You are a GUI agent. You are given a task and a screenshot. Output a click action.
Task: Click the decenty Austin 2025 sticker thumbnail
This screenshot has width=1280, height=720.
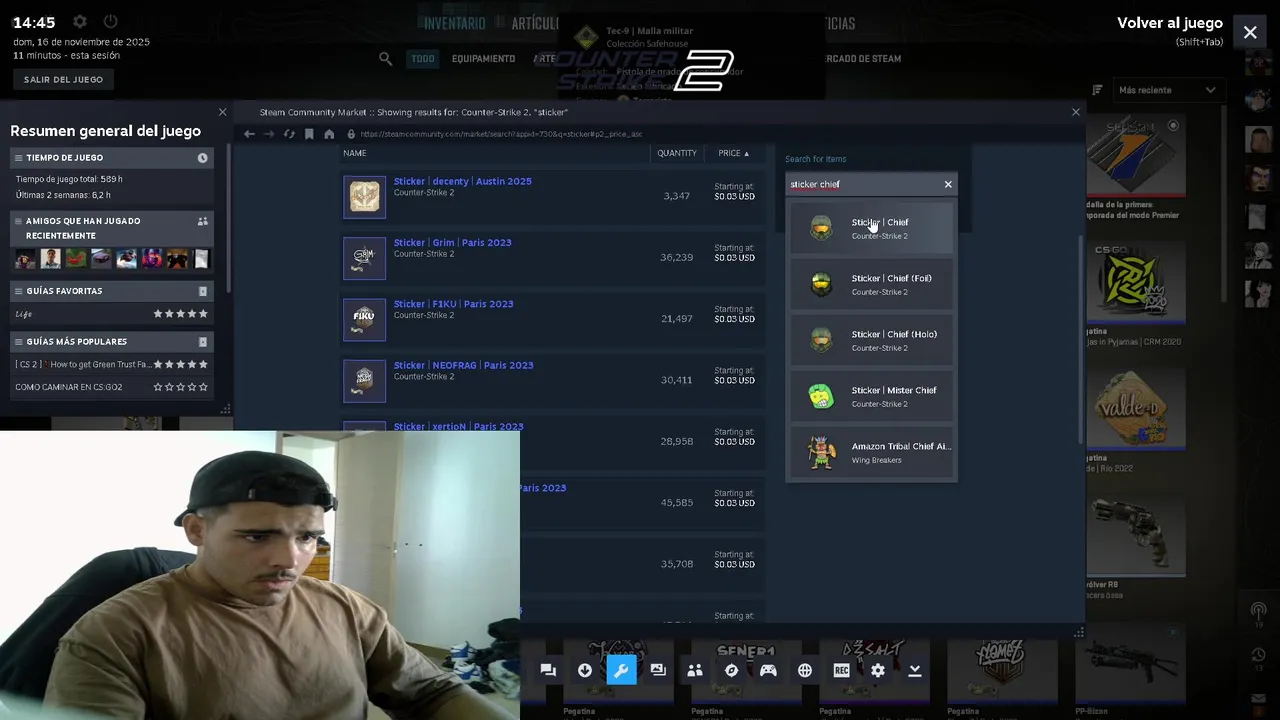[x=364, y=196]
